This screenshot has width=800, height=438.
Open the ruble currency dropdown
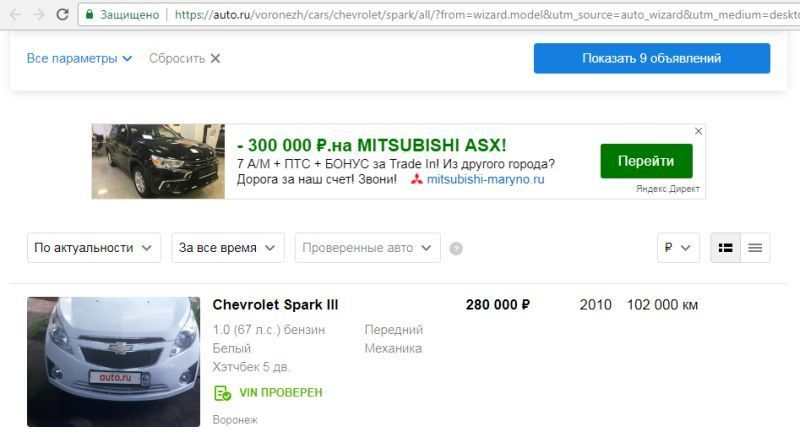[x=678, y=248]
